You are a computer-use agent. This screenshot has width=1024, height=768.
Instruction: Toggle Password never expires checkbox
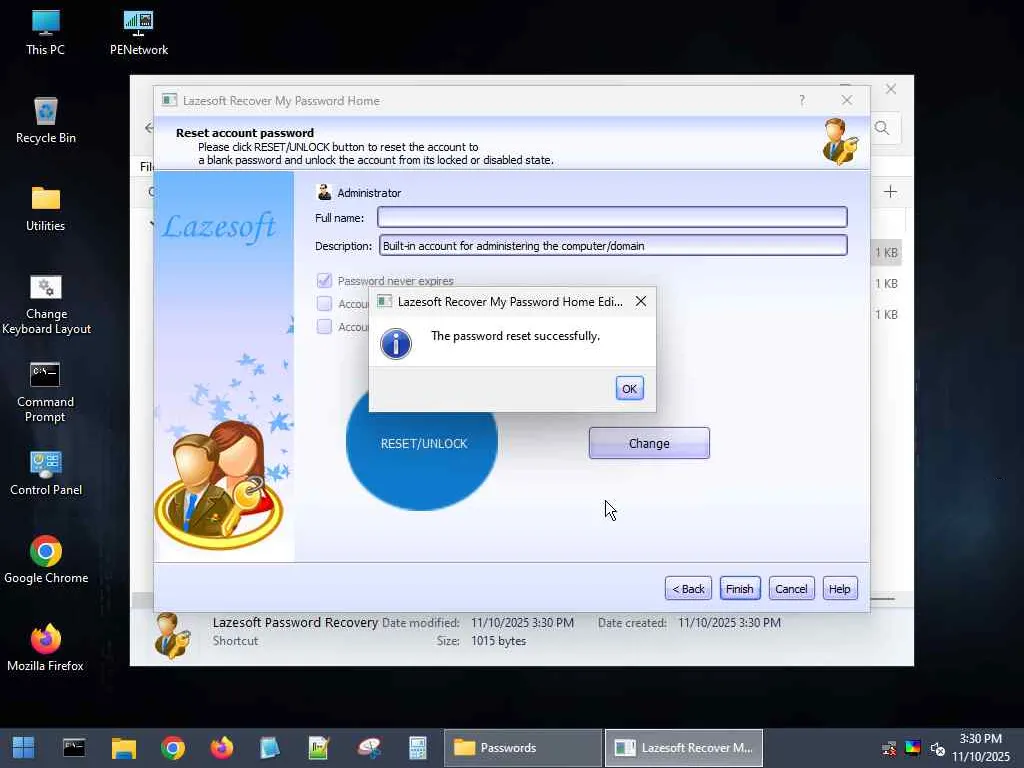coord(324,281)
